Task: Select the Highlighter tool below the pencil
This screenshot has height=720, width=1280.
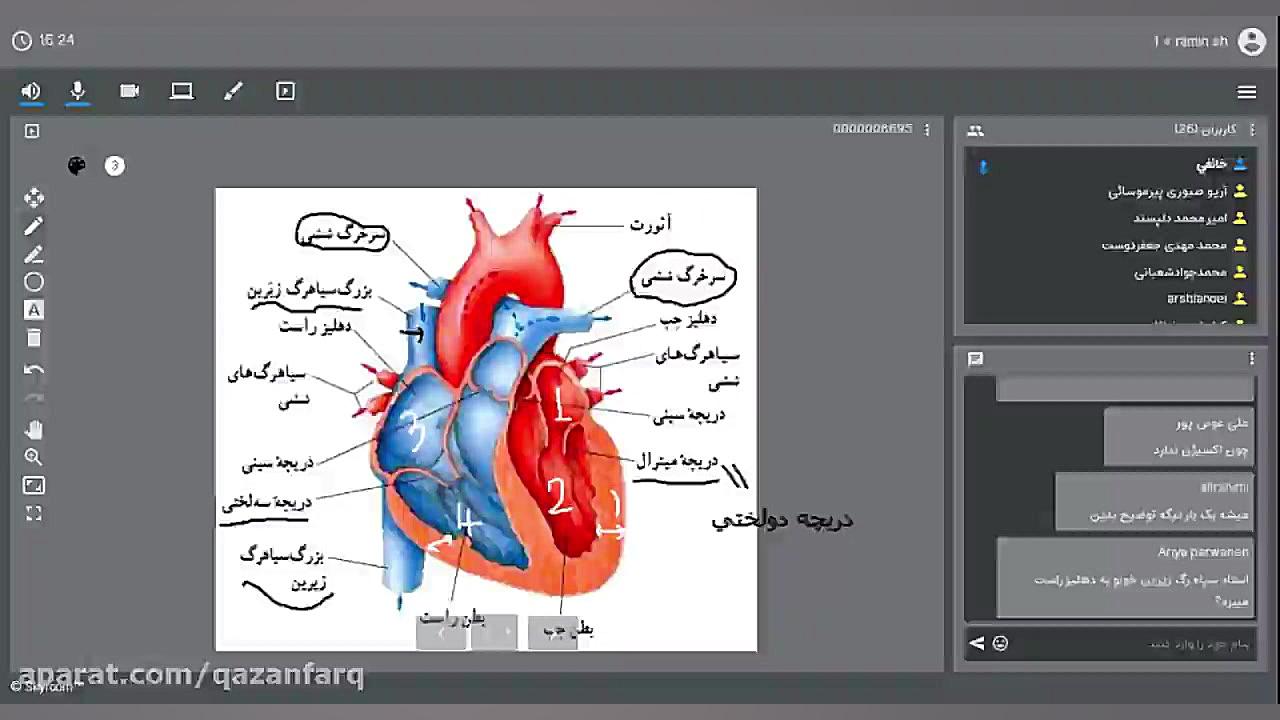Action: click(x=34, y=254)
